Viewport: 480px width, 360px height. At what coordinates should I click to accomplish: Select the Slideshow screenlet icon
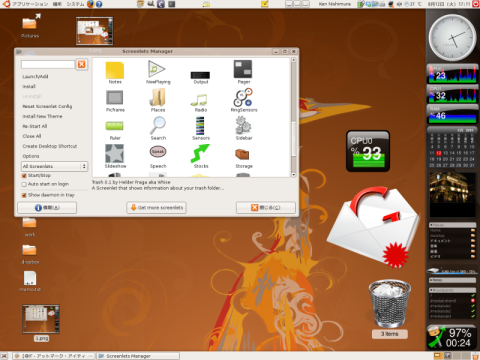pos(115,153)
